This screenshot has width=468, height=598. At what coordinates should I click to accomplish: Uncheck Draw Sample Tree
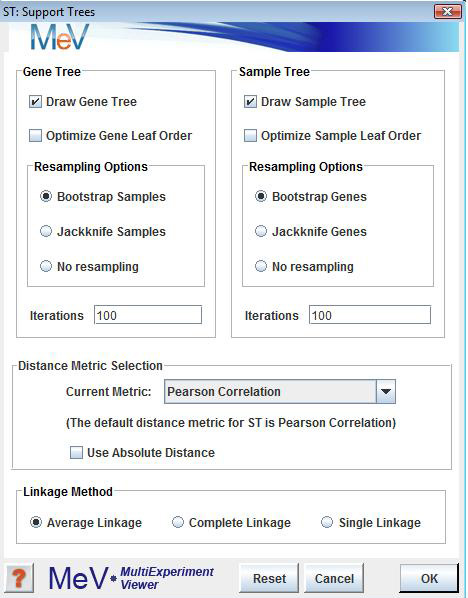pos(250,102)
